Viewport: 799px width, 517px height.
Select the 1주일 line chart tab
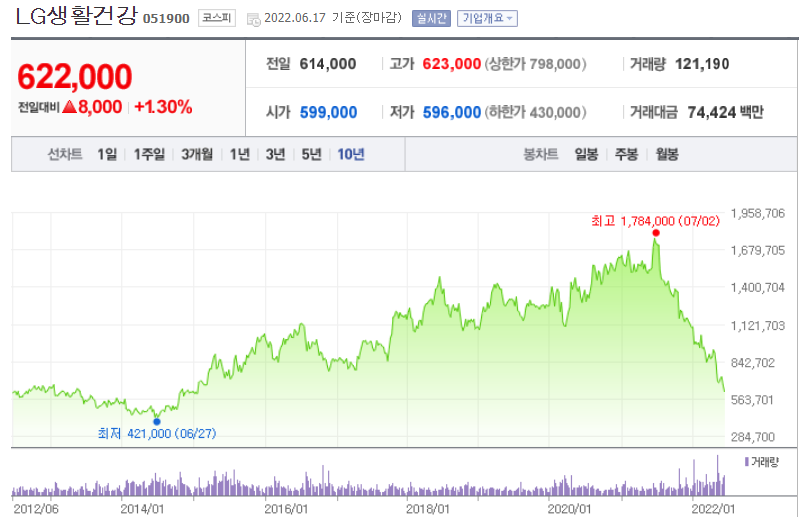click(149, 154)
